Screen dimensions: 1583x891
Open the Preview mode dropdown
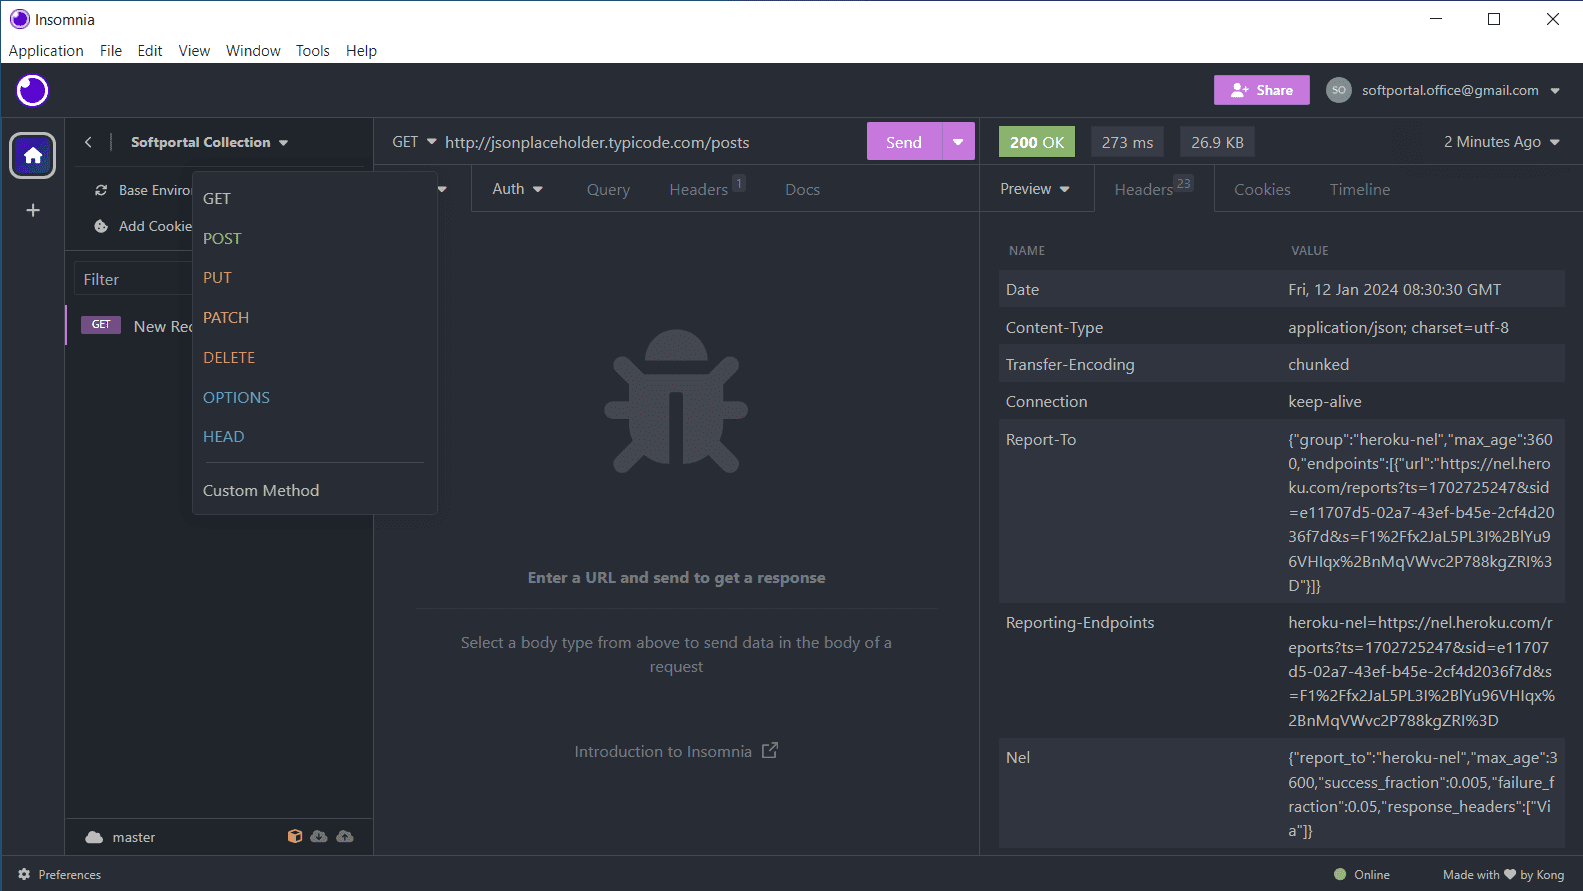(1035, 189)
